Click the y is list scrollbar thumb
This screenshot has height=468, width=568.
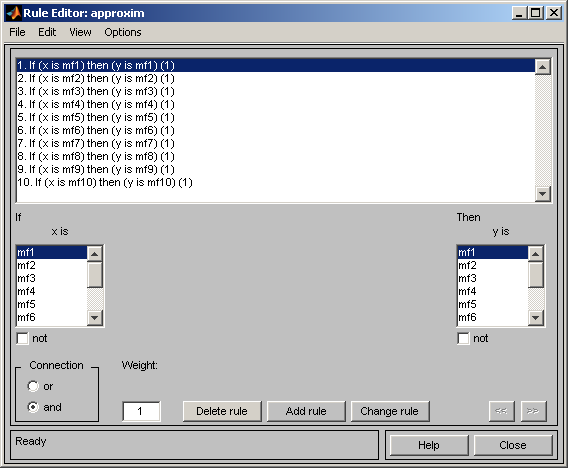tap(536, 275)
